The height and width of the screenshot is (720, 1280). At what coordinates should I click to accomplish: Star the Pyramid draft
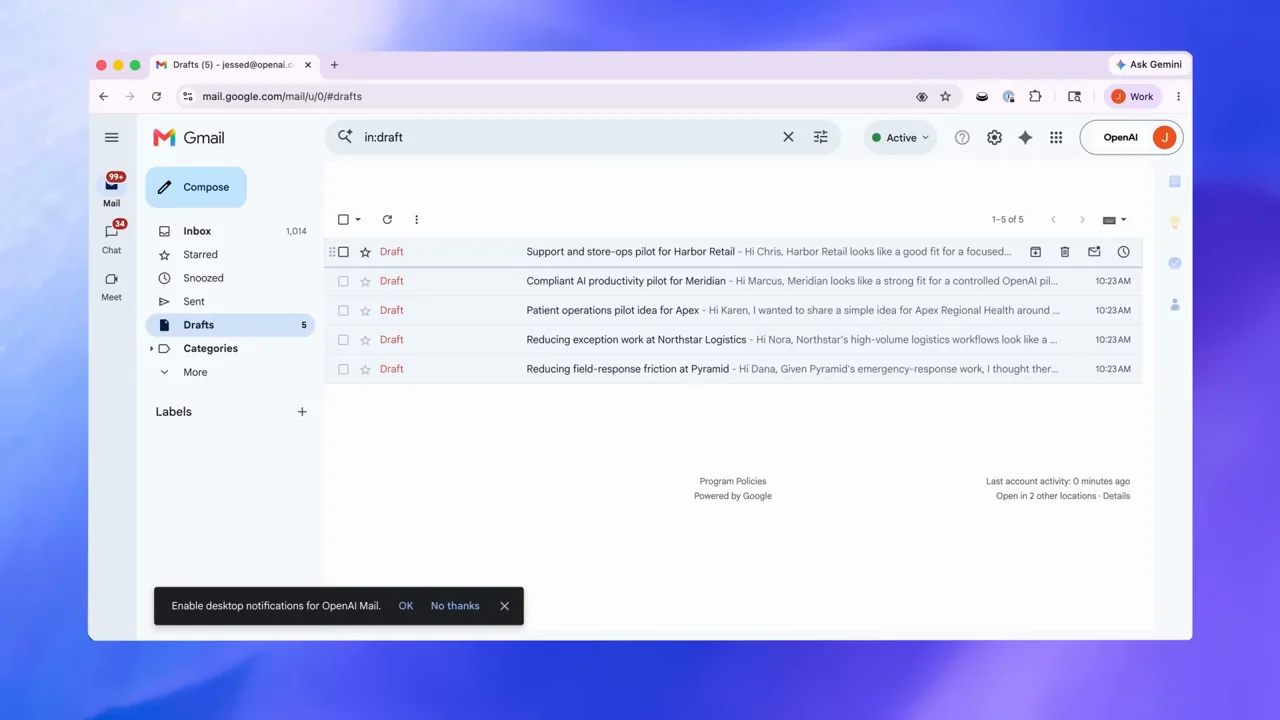coord(365,369)
